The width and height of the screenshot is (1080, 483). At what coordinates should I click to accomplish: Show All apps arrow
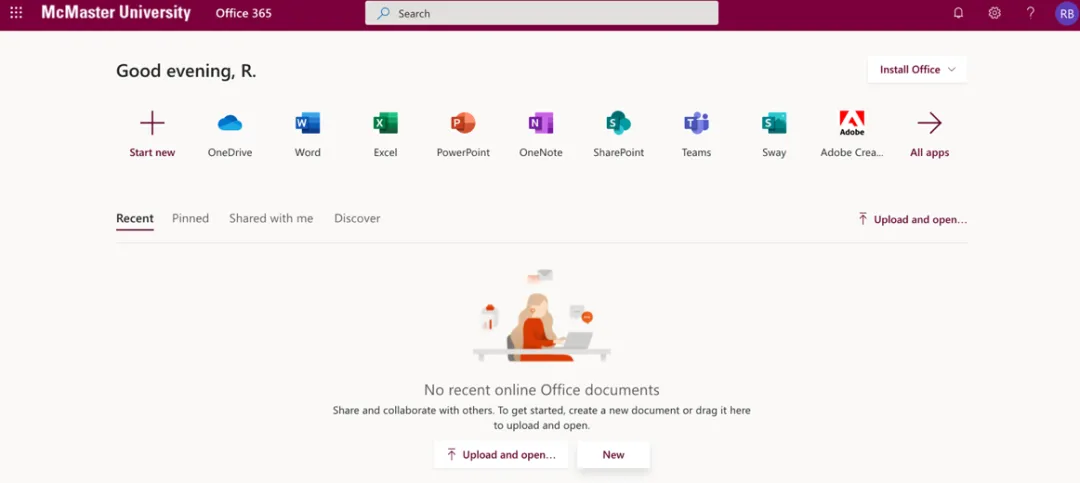pos(929,123)
